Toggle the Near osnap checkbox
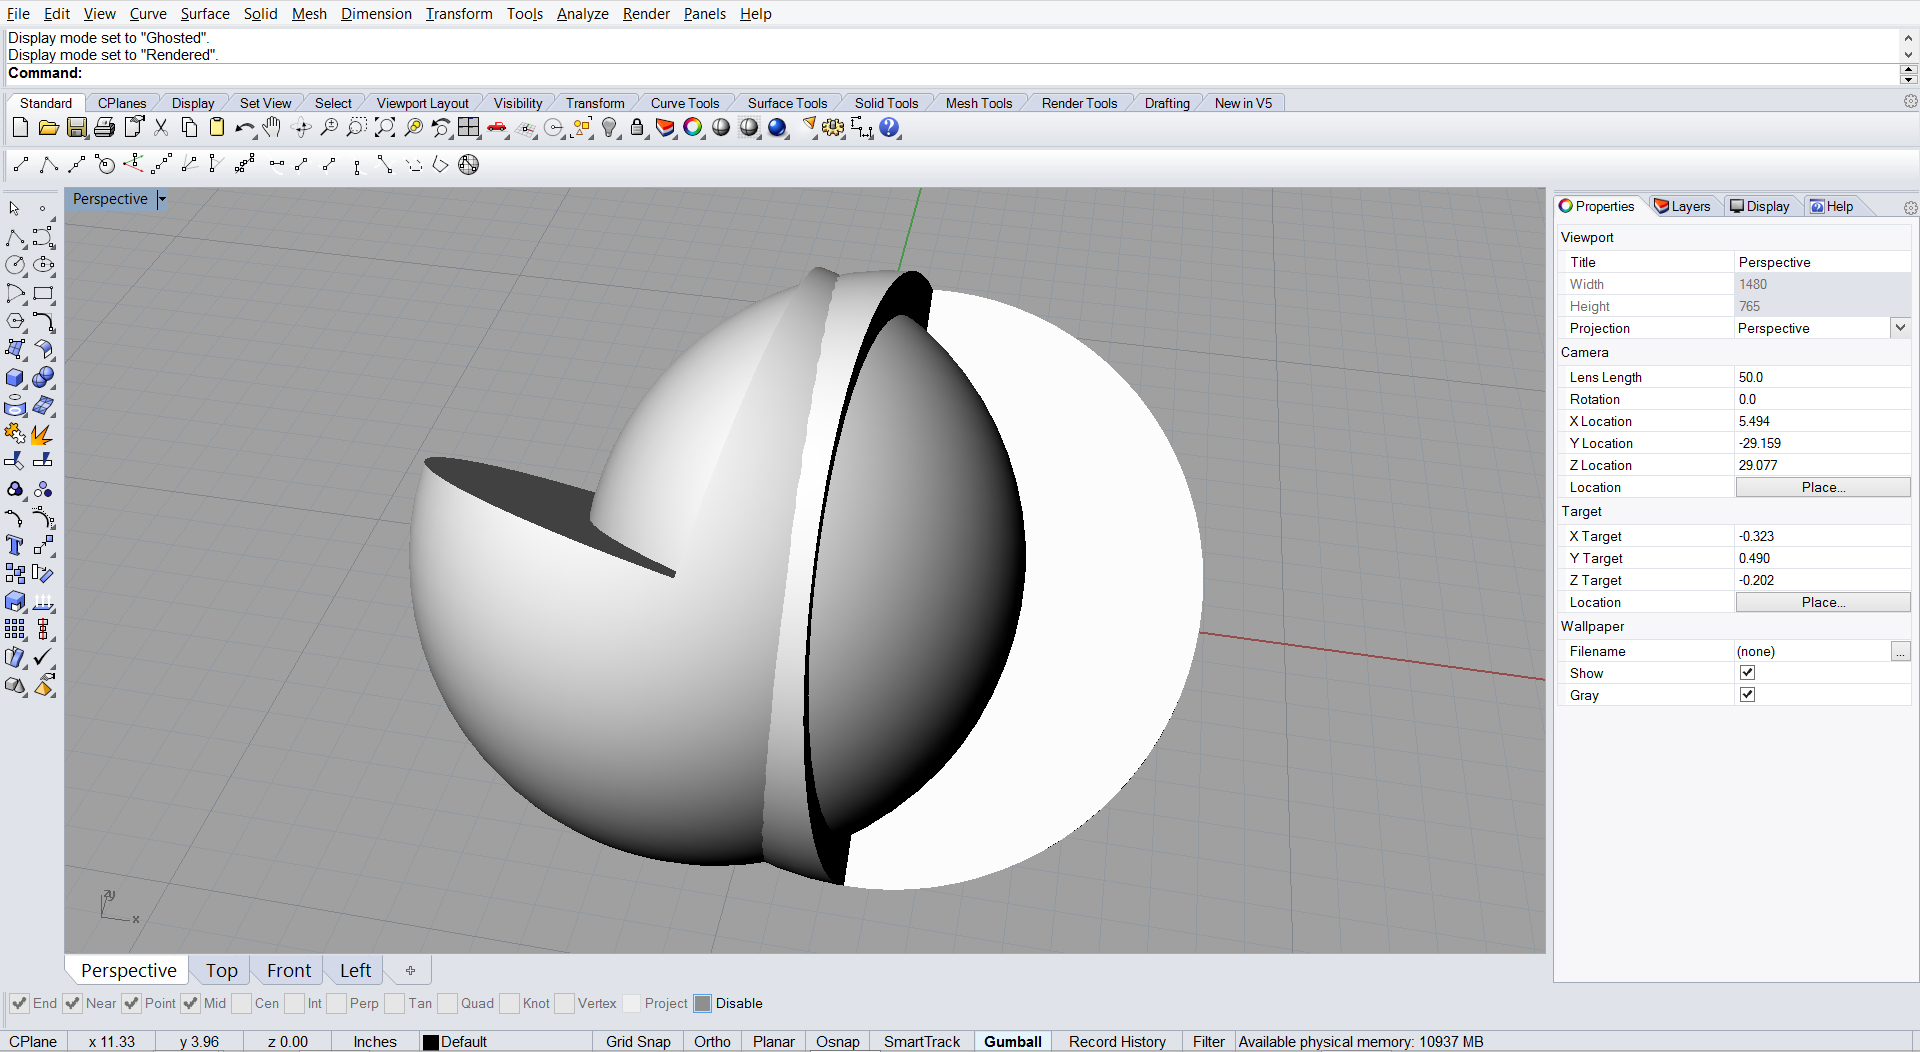Image resolution: width=1920 pixels, height=1052 pixels. pos(72,1003)
